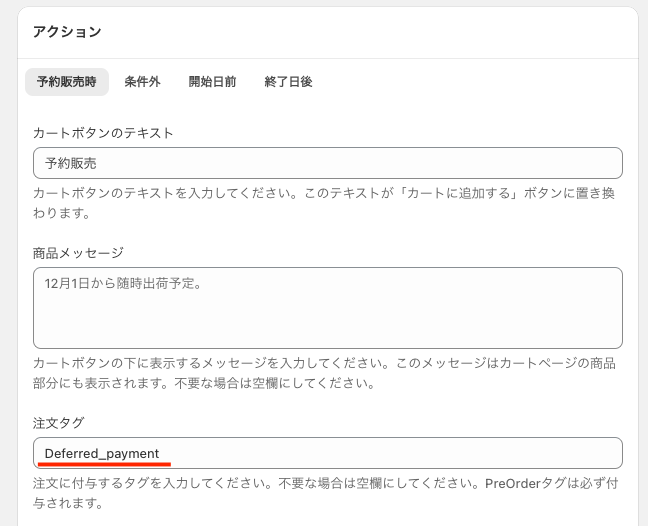Place cursor on 予約販売 text in cart field
Image resolution: width=648 pixels, height=526 pixels.
[71, 163]
